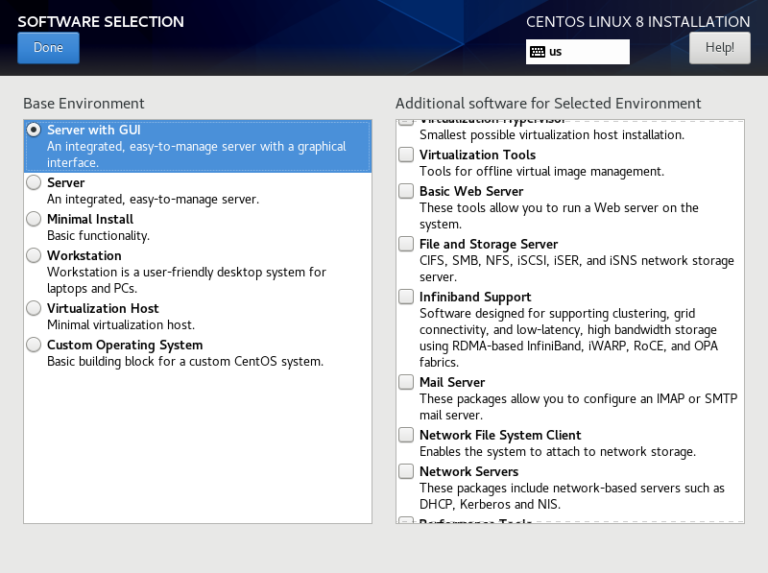The width and height of the screenshot is (768, 573).
Task: Click the Workstation description text
Action: tap(186, 279)
